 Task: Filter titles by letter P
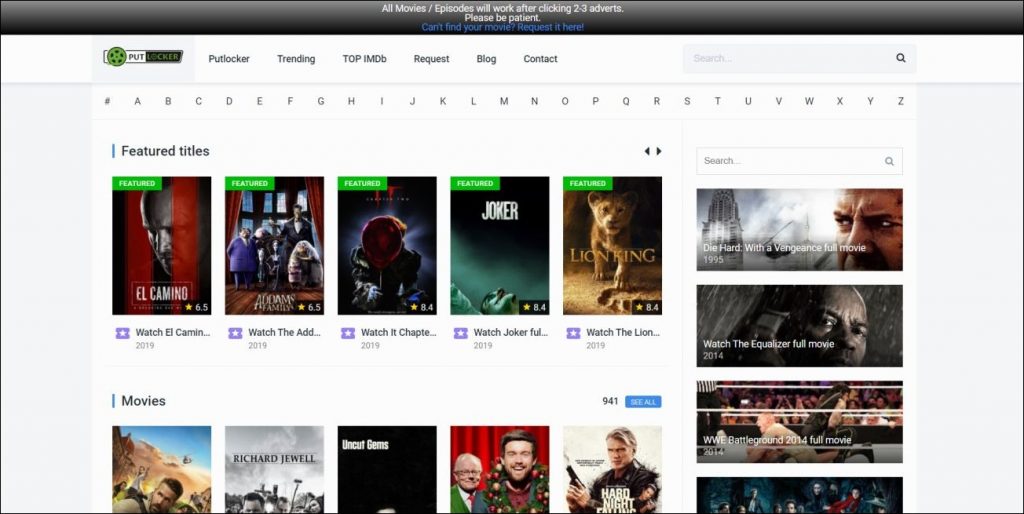(596, 101)
